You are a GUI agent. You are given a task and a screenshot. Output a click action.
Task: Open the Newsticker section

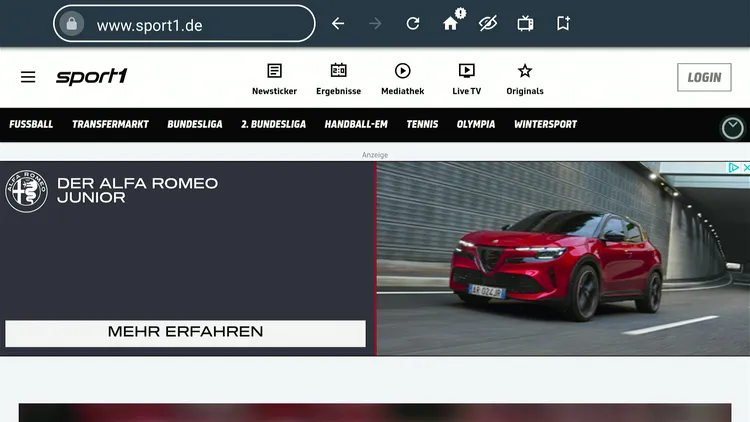coord(274,79)
